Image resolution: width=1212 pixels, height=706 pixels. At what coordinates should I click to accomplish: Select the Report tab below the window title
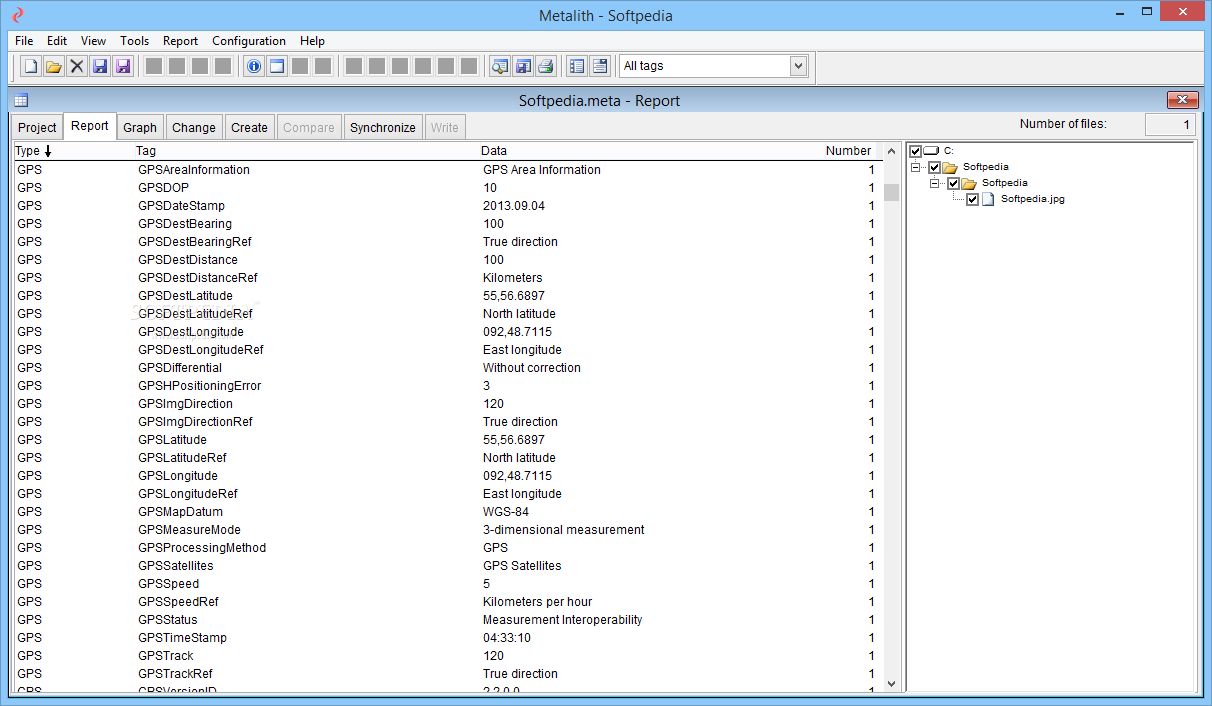tap(90, 126)
